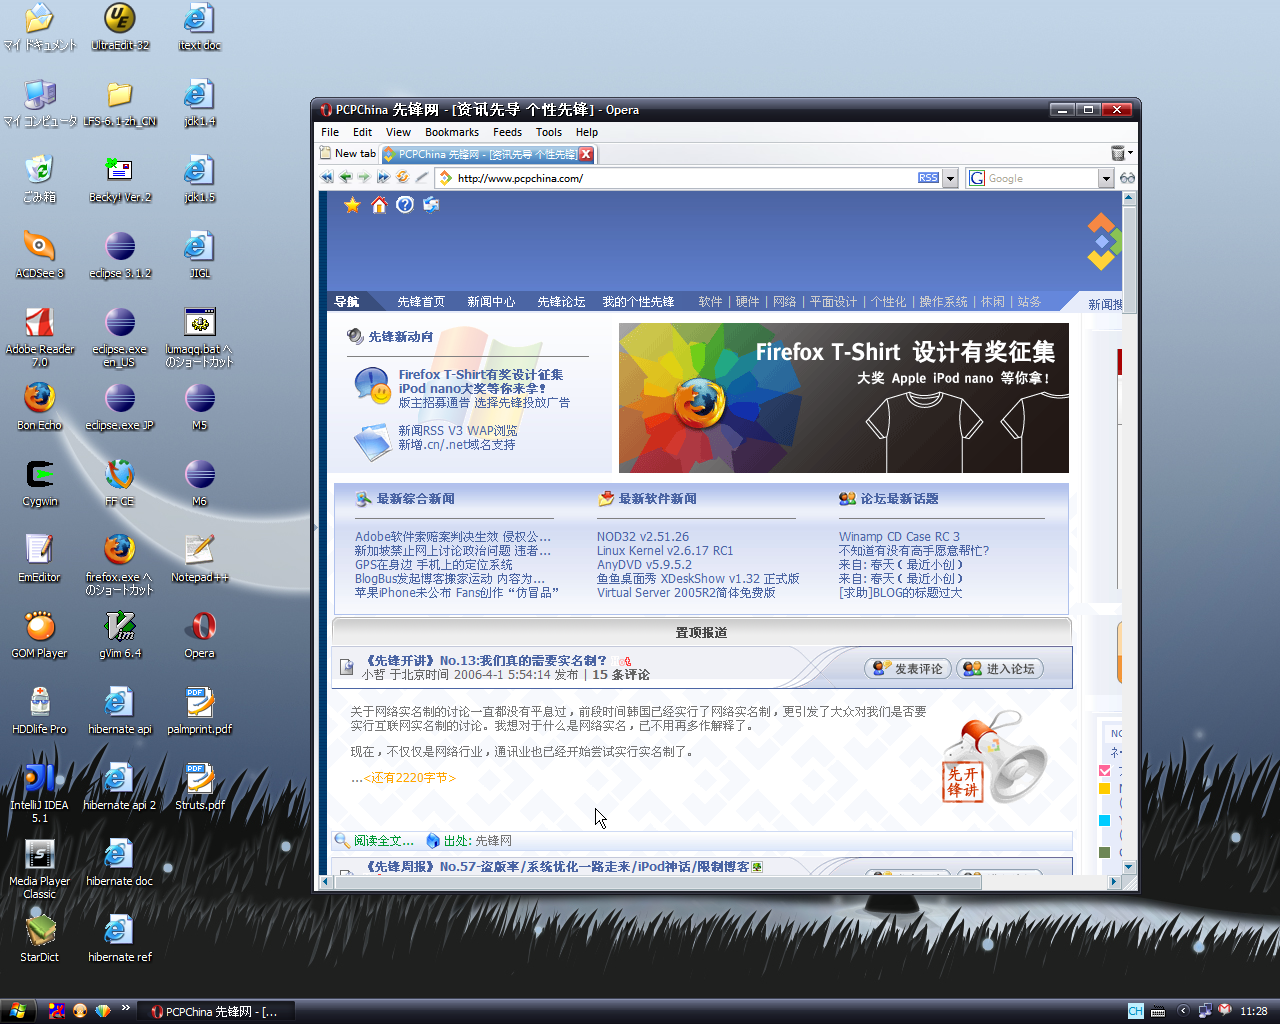Open the Notepad++ desktop icon
Screen dimensions: 1280x1024
[200, 559]
